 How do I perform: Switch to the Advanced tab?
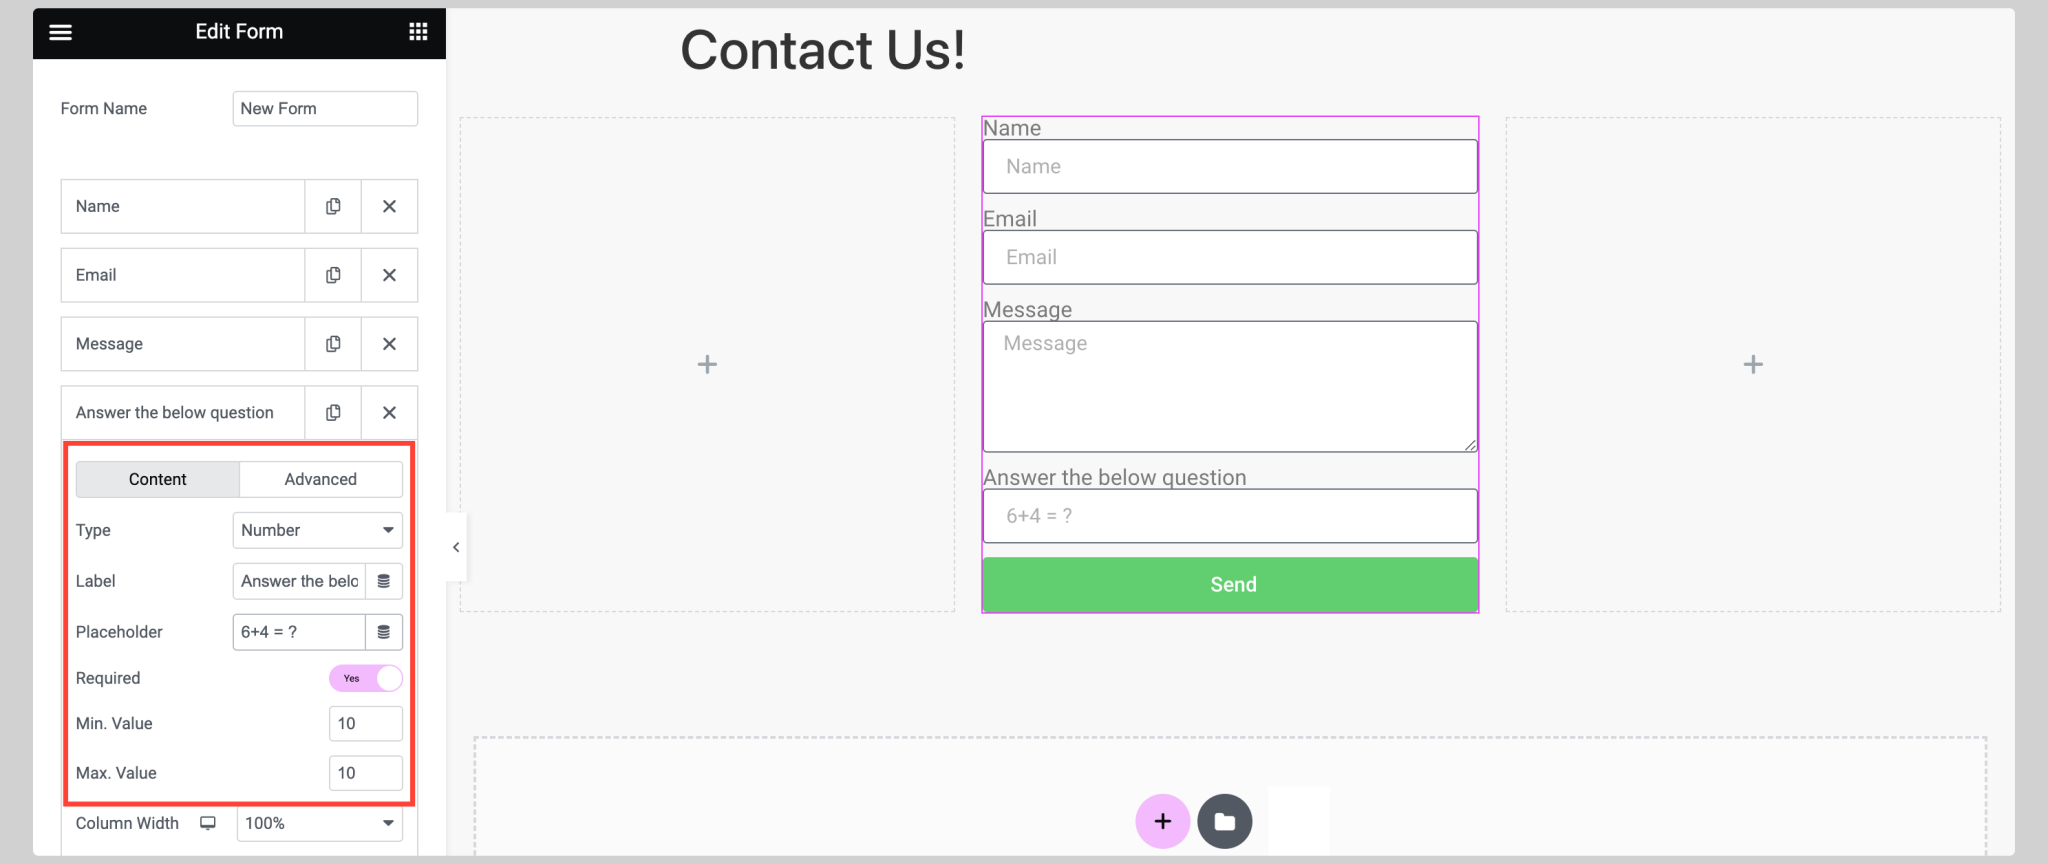pyautogui.click(x=320, y=479)
